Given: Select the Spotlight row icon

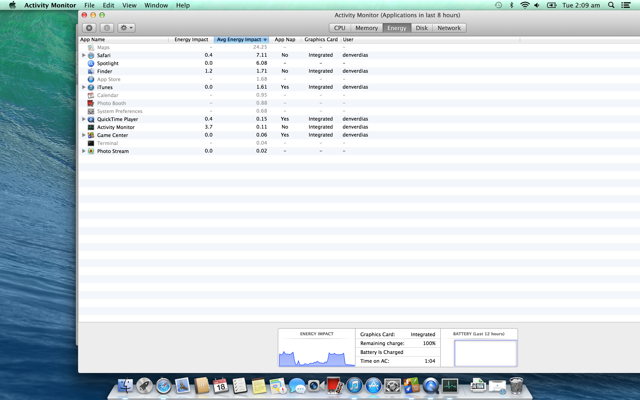Looking at the screenshot, I should pos(91,63).
